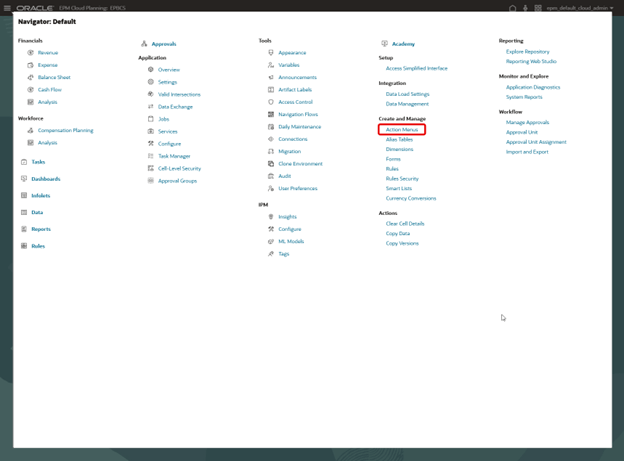Screen dimensions: 624x461
Task: Click the Academy icon
Action: coord(385,44)
